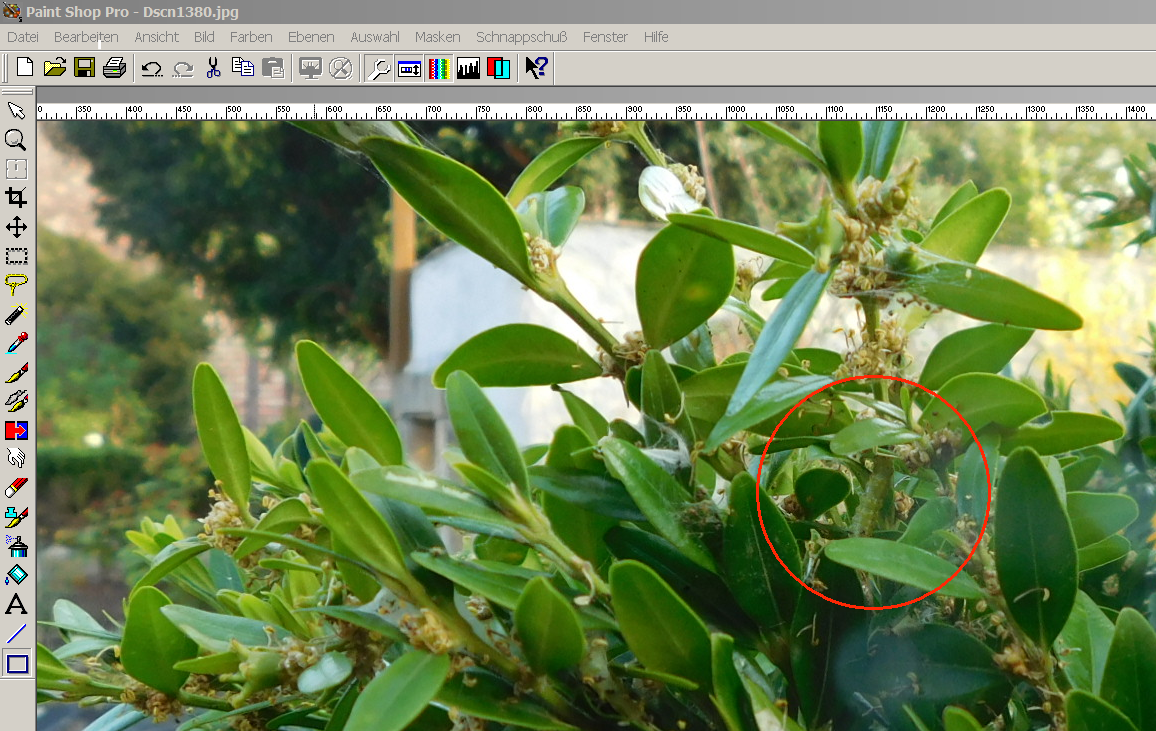Image resolution: width=1156 pixels, height=731 pixels.
Task: Select the Dropper color picker tool
Action: tap(16, 343)
